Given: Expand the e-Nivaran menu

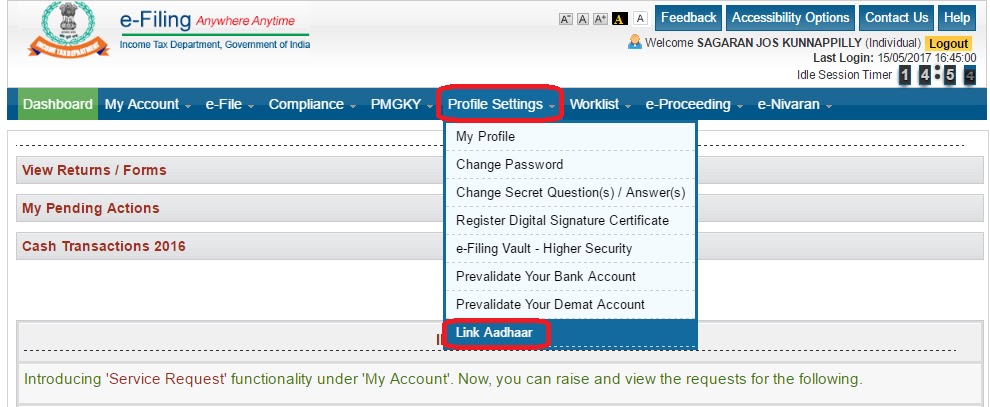Looking at the screenshot, I should [x=794, y=105].
